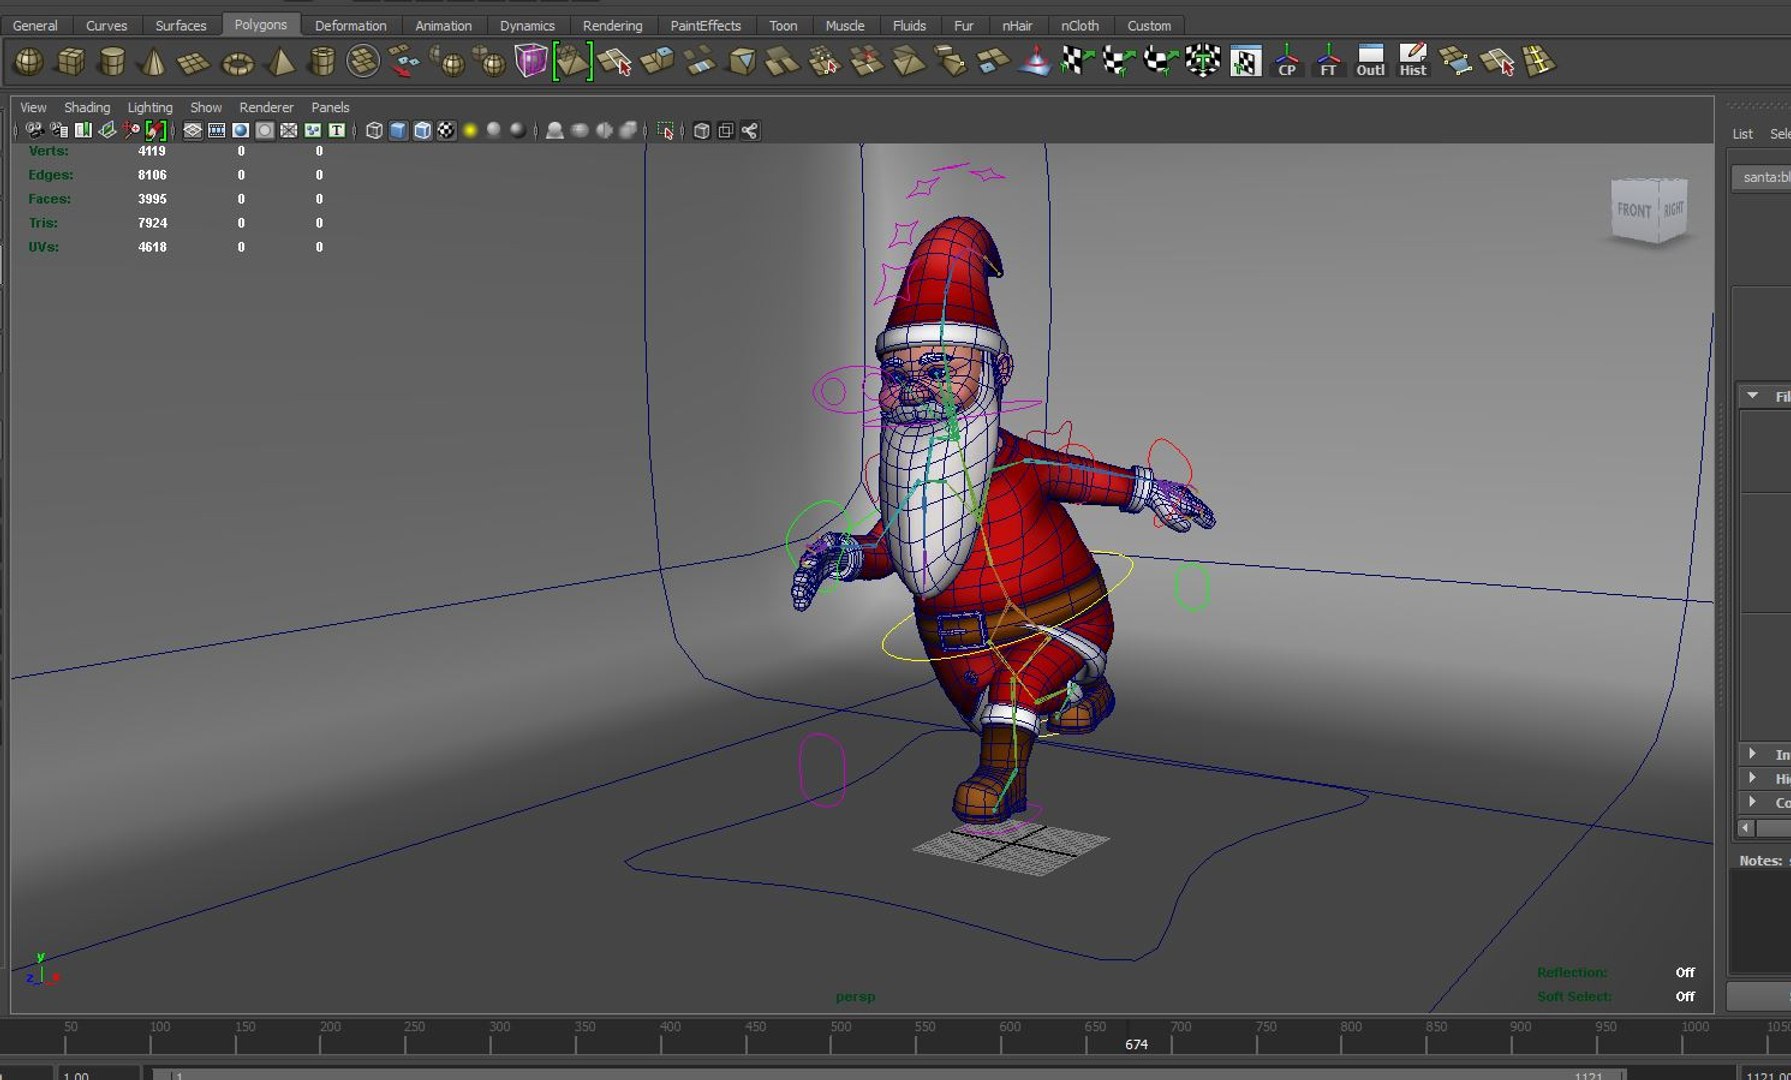1791x1080 pixels.
Task: Open the Lighting panel menu
Action: point(150,107)
